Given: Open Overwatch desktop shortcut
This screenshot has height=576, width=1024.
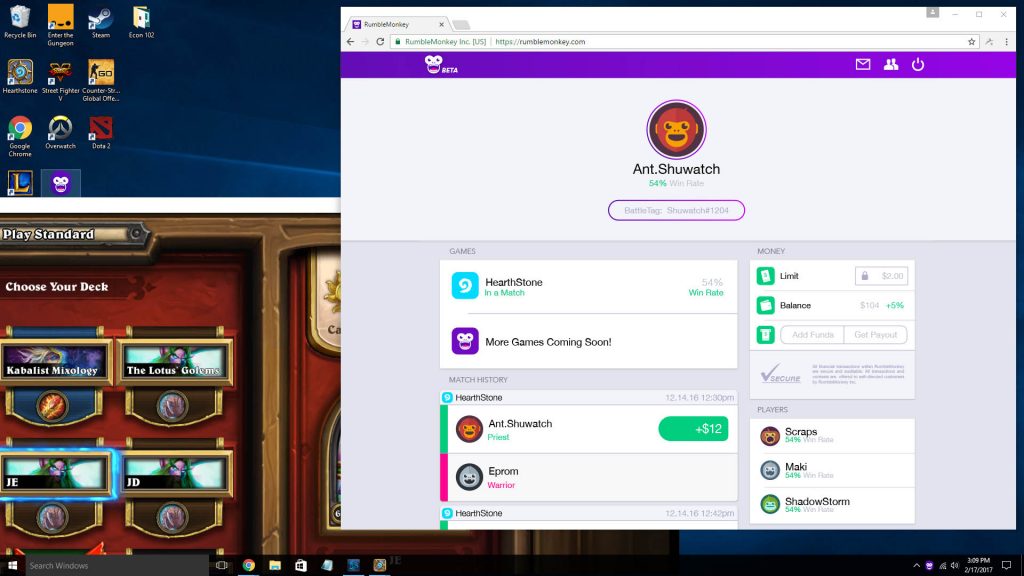Looking at the screenshot, I should tap(60, 133).
